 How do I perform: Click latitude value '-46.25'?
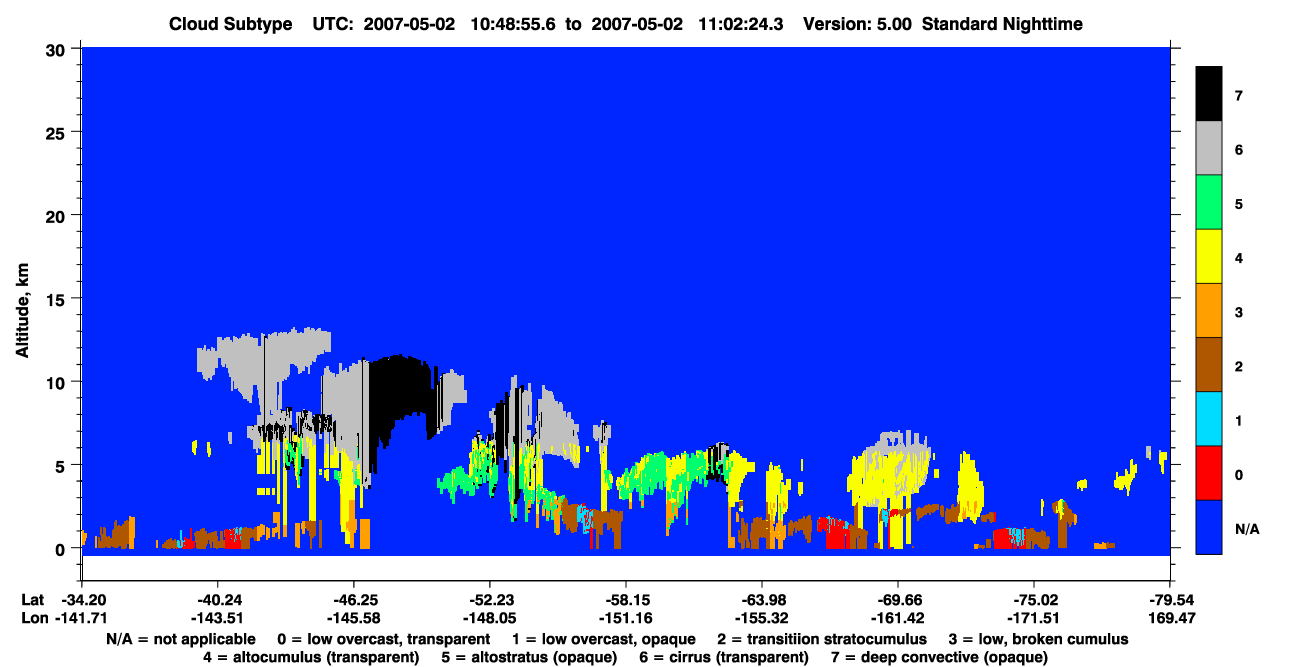point(353,599)
